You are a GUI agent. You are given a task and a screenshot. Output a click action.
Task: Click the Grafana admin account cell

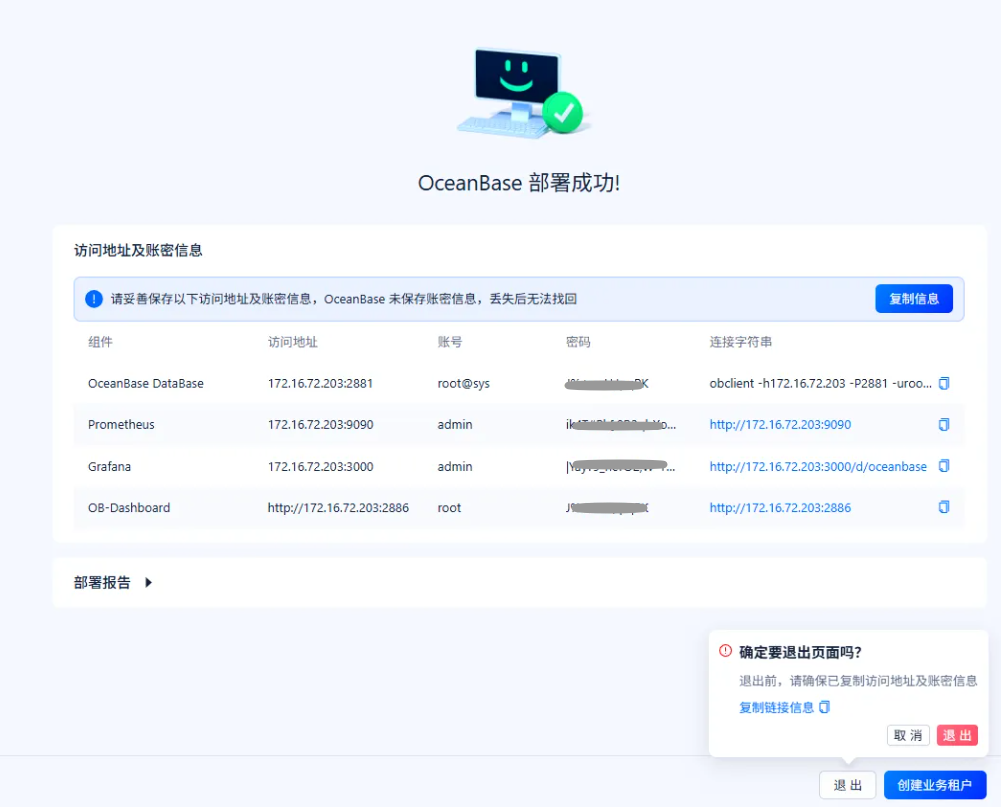[x=455, y=467]
